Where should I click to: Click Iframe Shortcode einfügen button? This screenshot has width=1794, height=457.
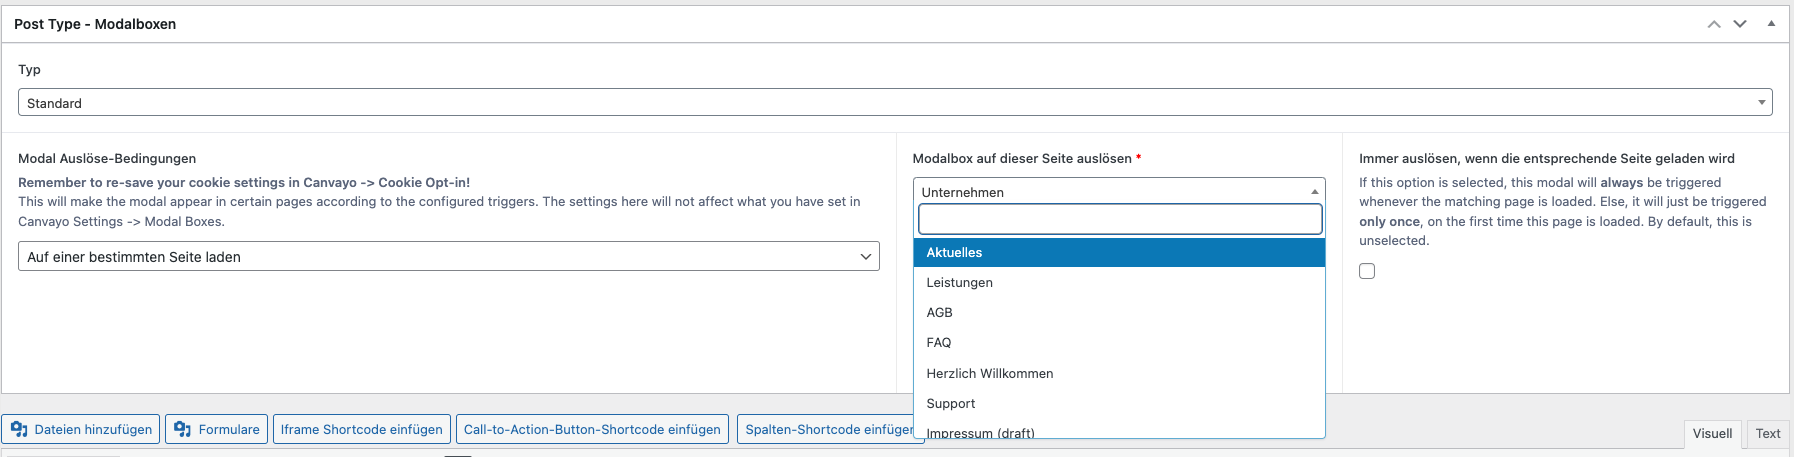coord(361,430)
